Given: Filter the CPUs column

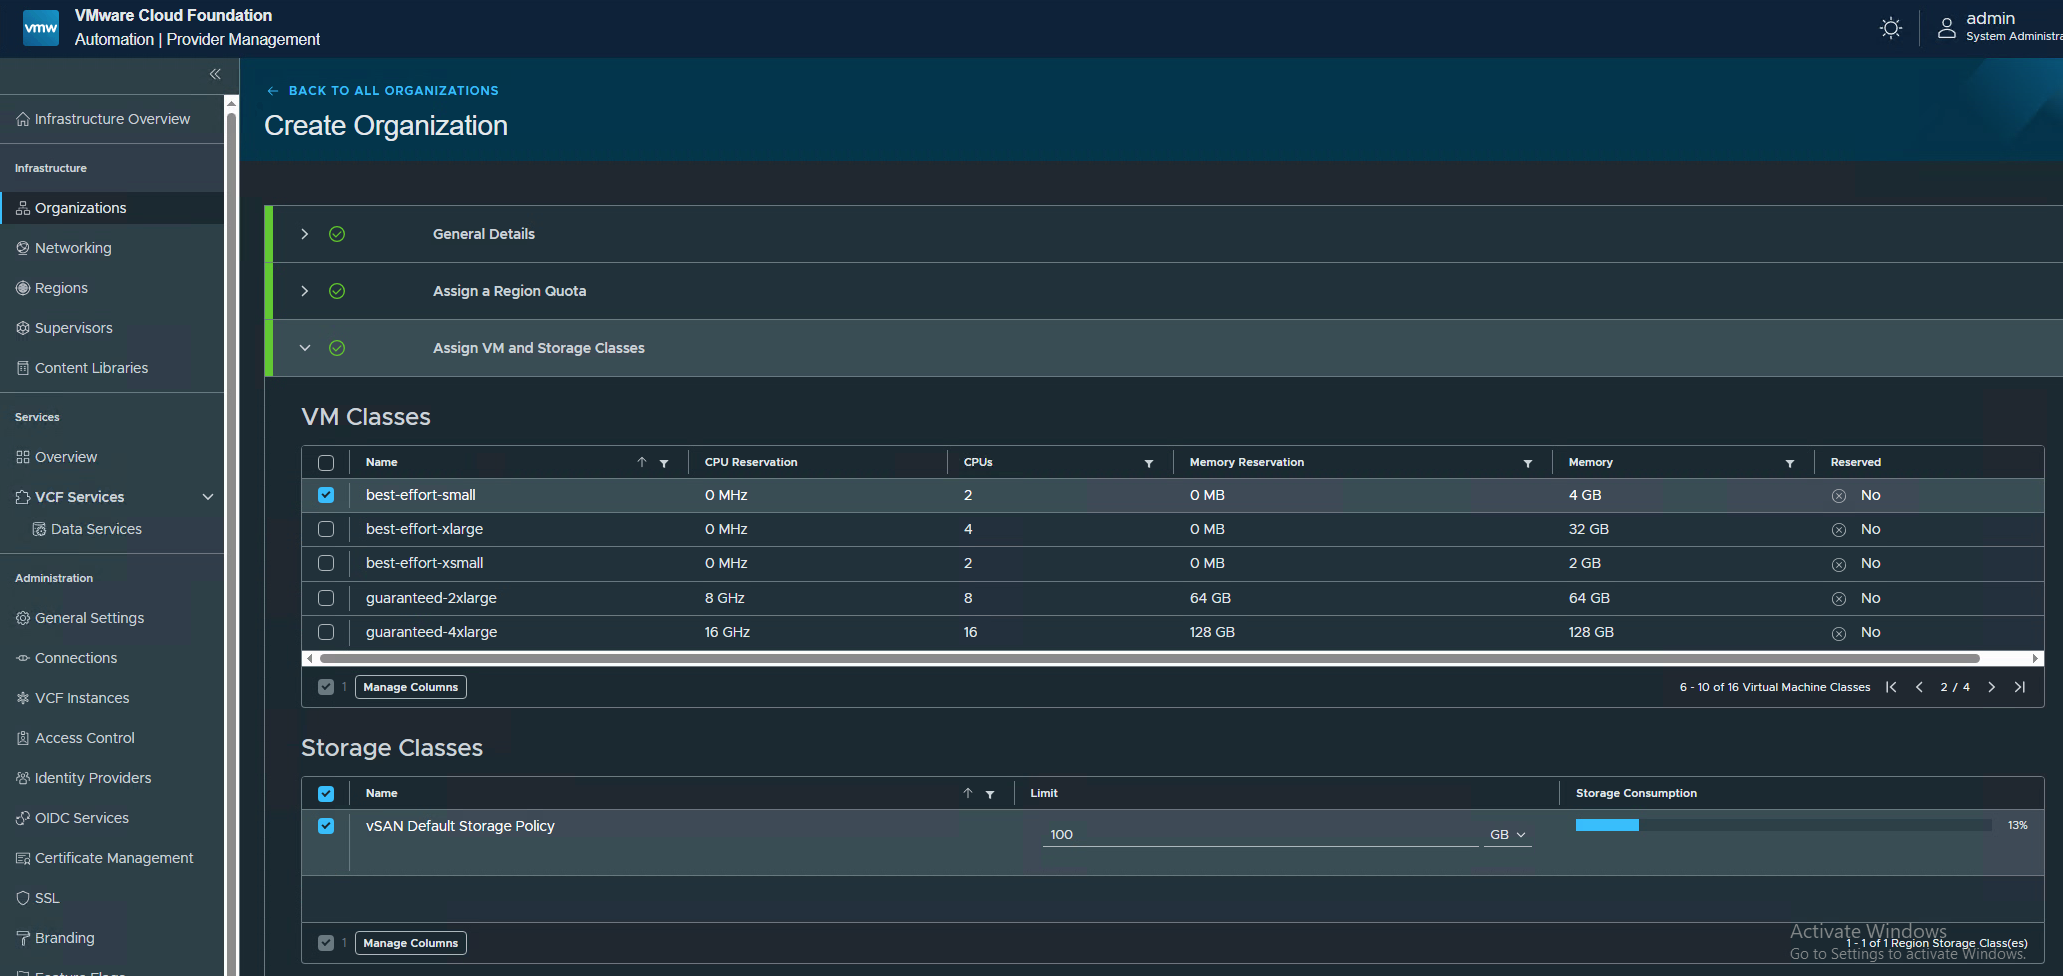Looking at the screenshot, I should (x=1149, y=463).
